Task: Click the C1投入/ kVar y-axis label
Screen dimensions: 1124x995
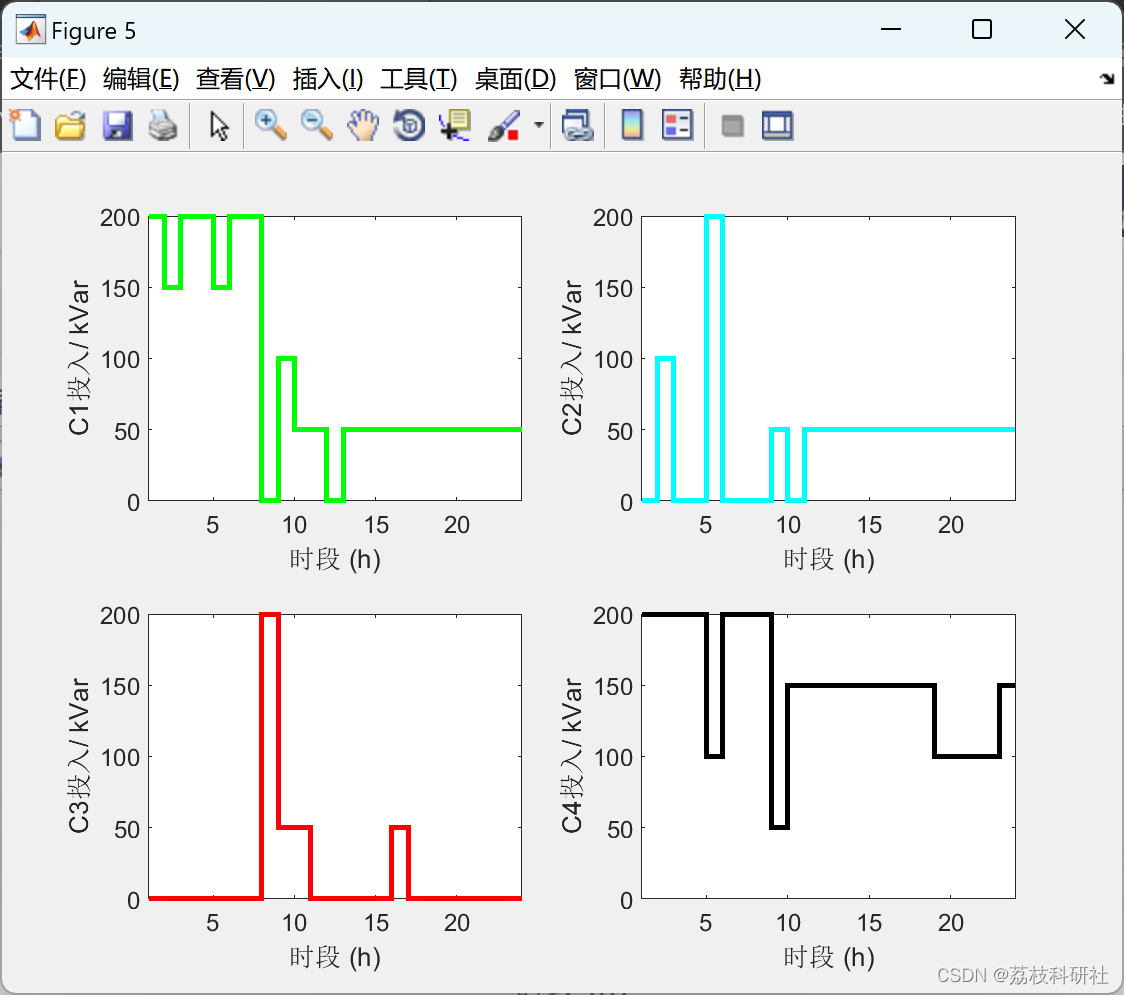Action: (79, 358)
